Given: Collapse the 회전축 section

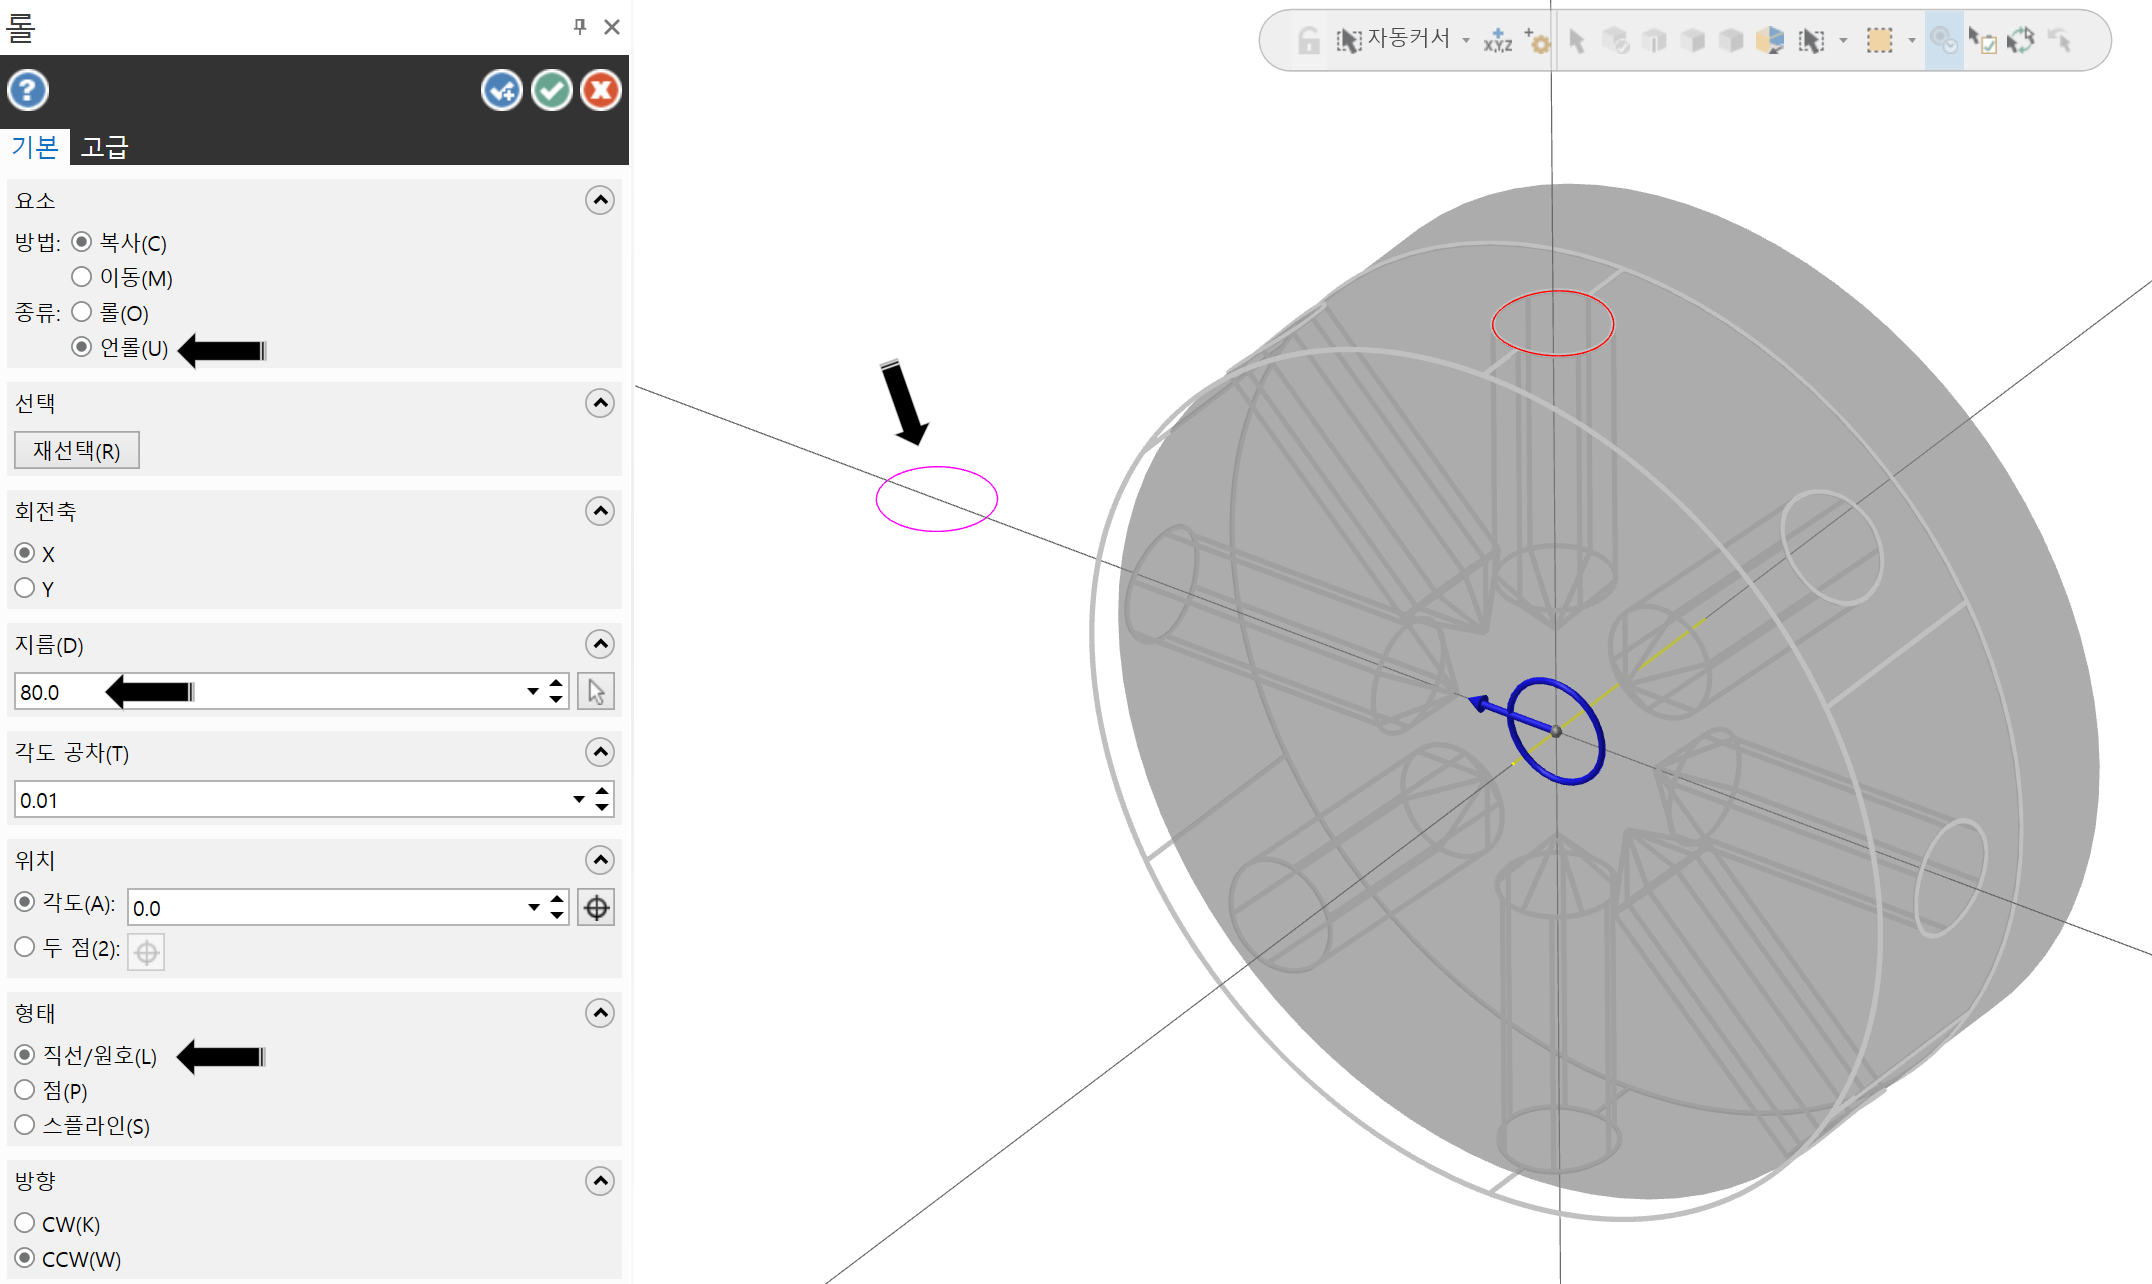Looking at the screenshot, I should coord(600,512).
